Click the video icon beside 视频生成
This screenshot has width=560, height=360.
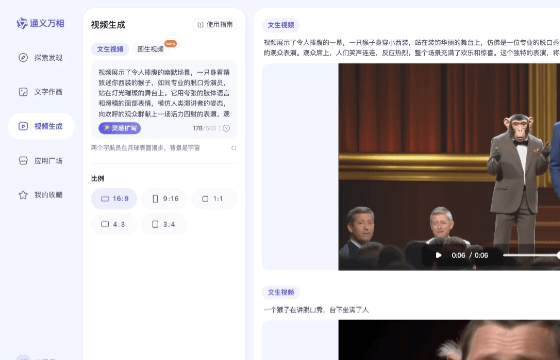(23, 126)
